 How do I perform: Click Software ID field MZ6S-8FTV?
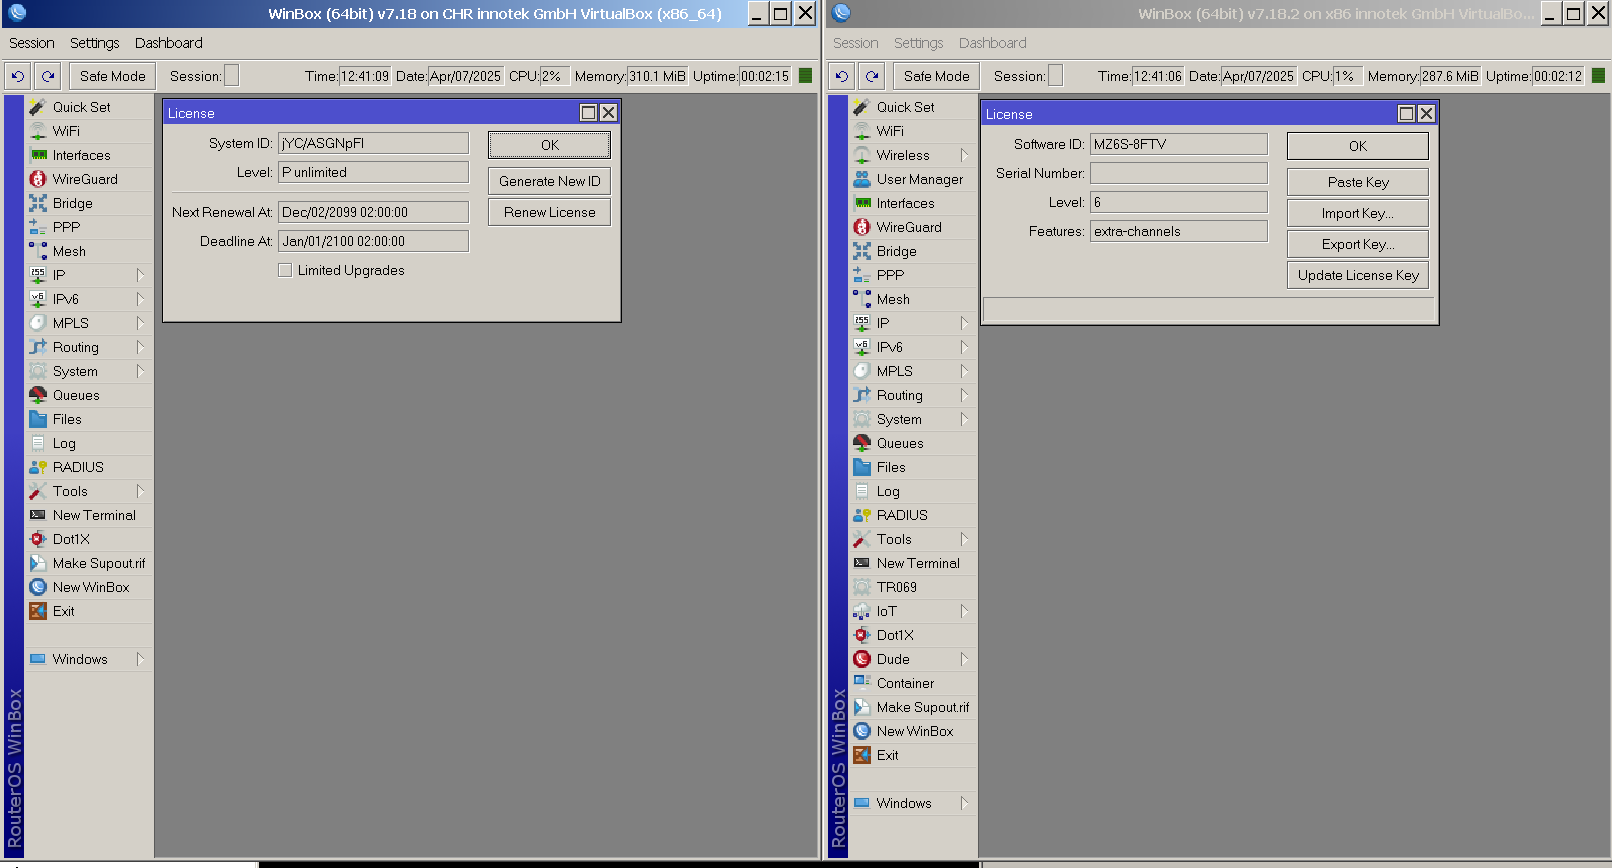coord(1179,144)
